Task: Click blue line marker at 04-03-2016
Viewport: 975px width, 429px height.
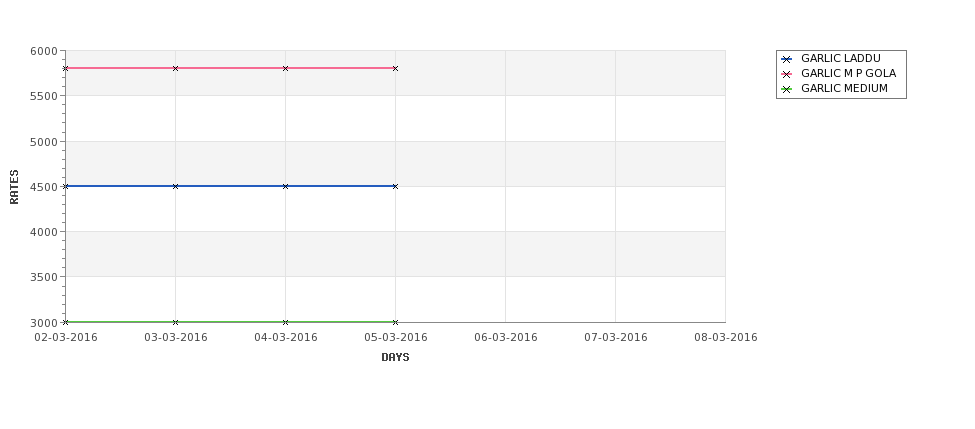Action: click(x=285, y=186)
